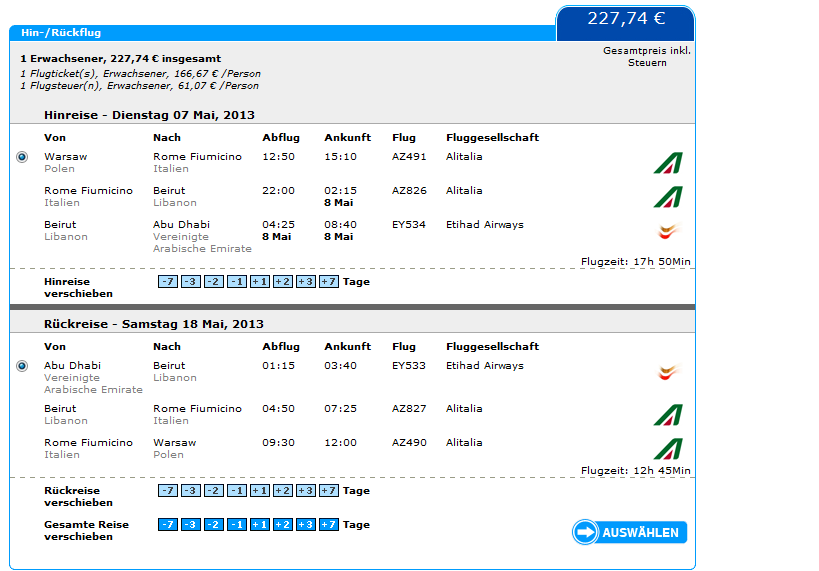Click the 15:10 arrival time

(341, 157)
